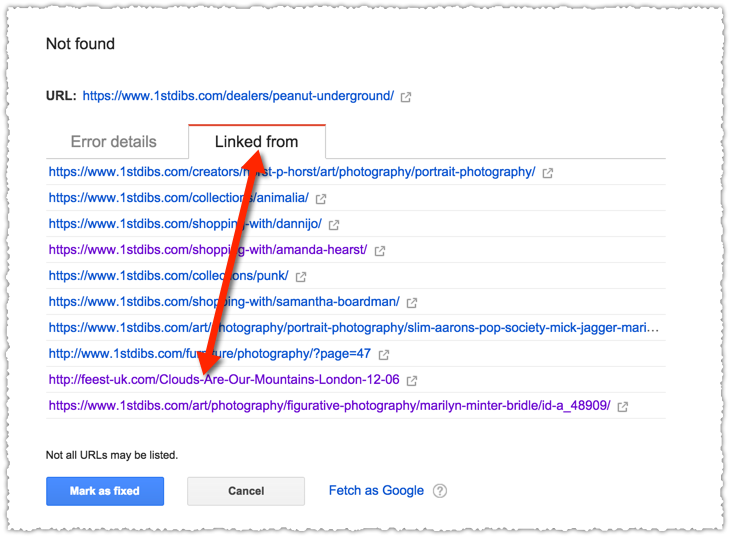The width and height of the screenshot is (730, 537).
Task: Open the shopping-with/amanda-hearst link
Action: [208, 250]
